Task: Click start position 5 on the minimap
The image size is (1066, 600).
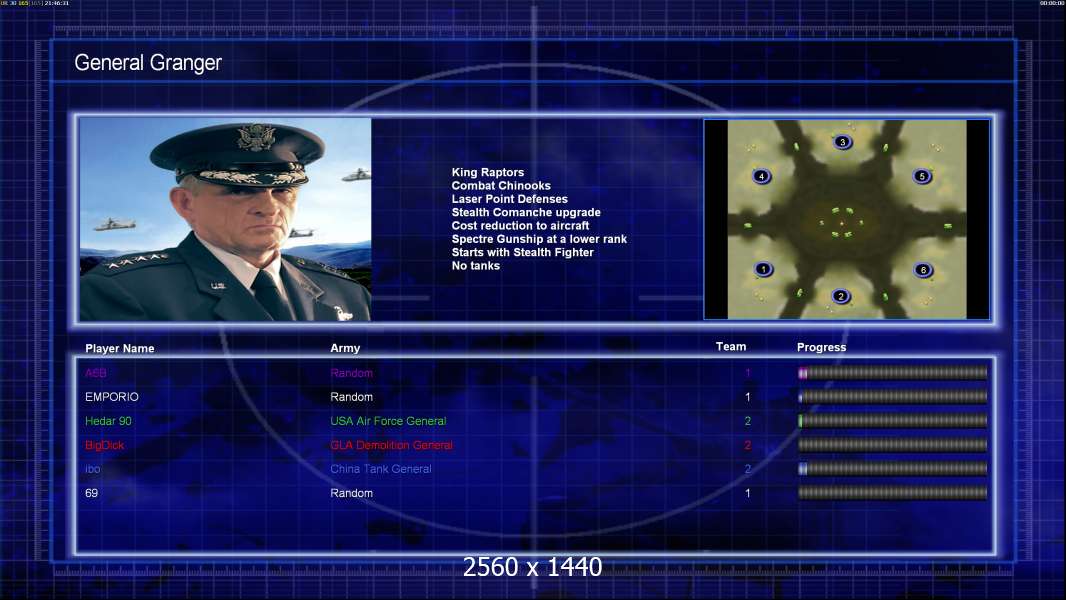Action: click(922, 176)
